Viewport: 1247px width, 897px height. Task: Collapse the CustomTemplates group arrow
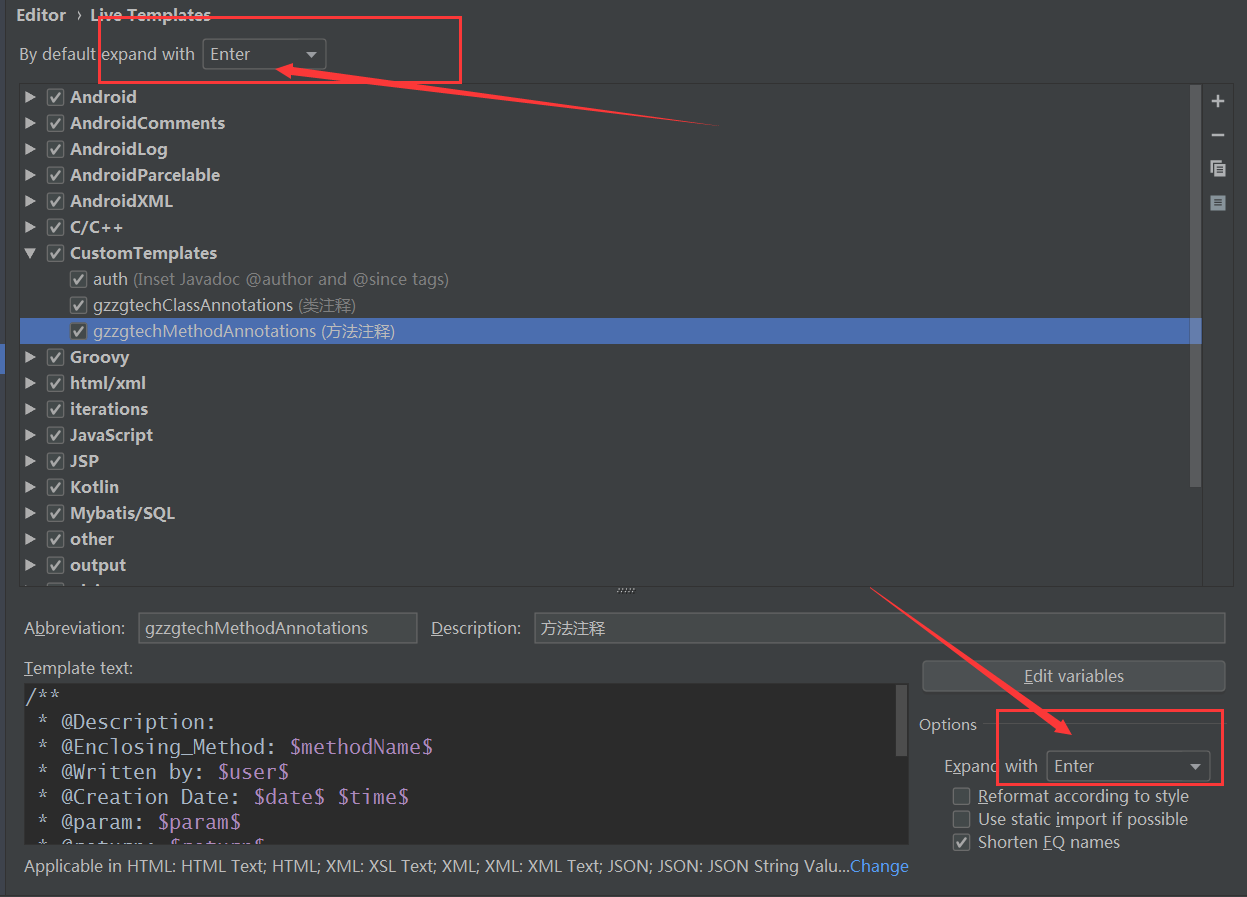coord(30,253)
